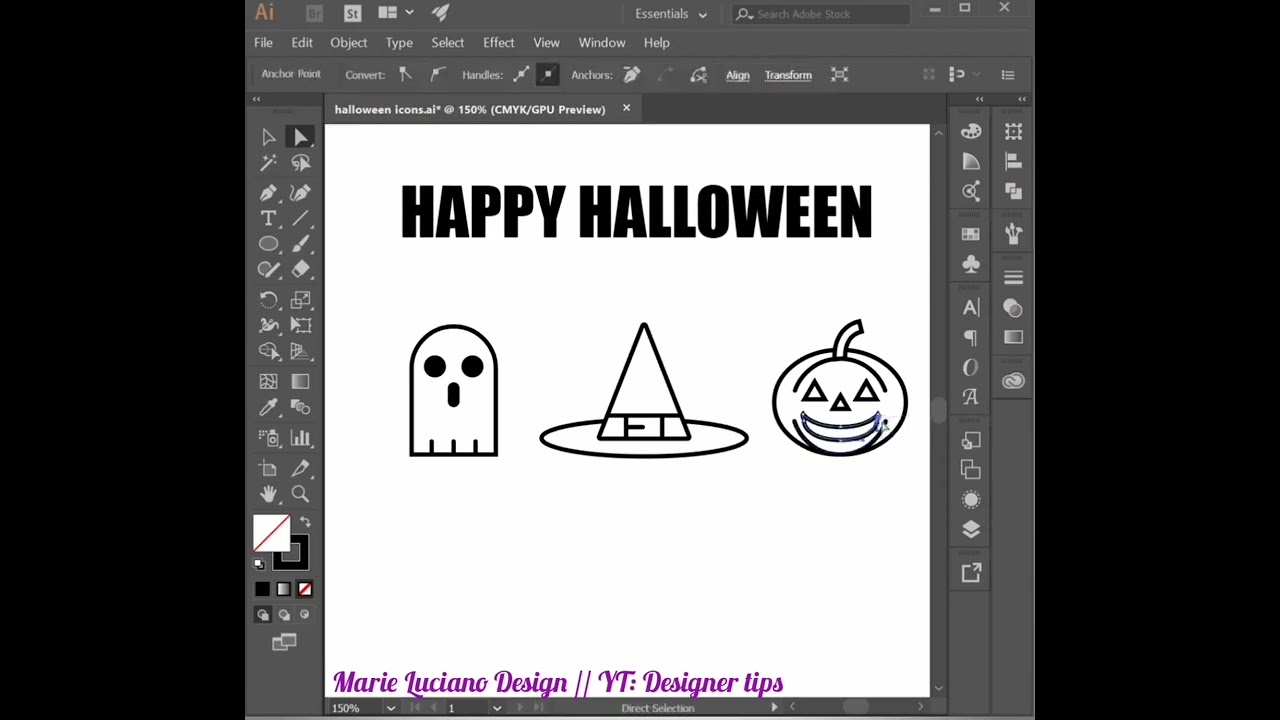Open the zoom level dropdown arrow
This screenshot has width=1280, height=720.
click(x=390, y=708)
